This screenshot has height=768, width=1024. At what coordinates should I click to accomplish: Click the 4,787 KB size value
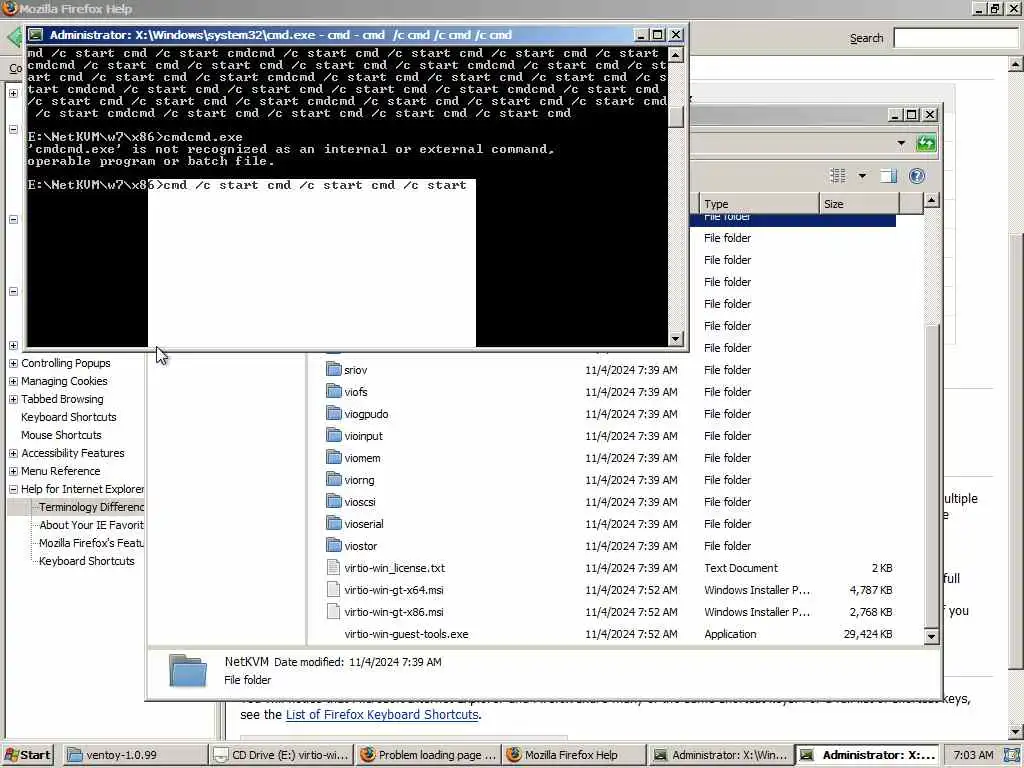coord(871,590)
